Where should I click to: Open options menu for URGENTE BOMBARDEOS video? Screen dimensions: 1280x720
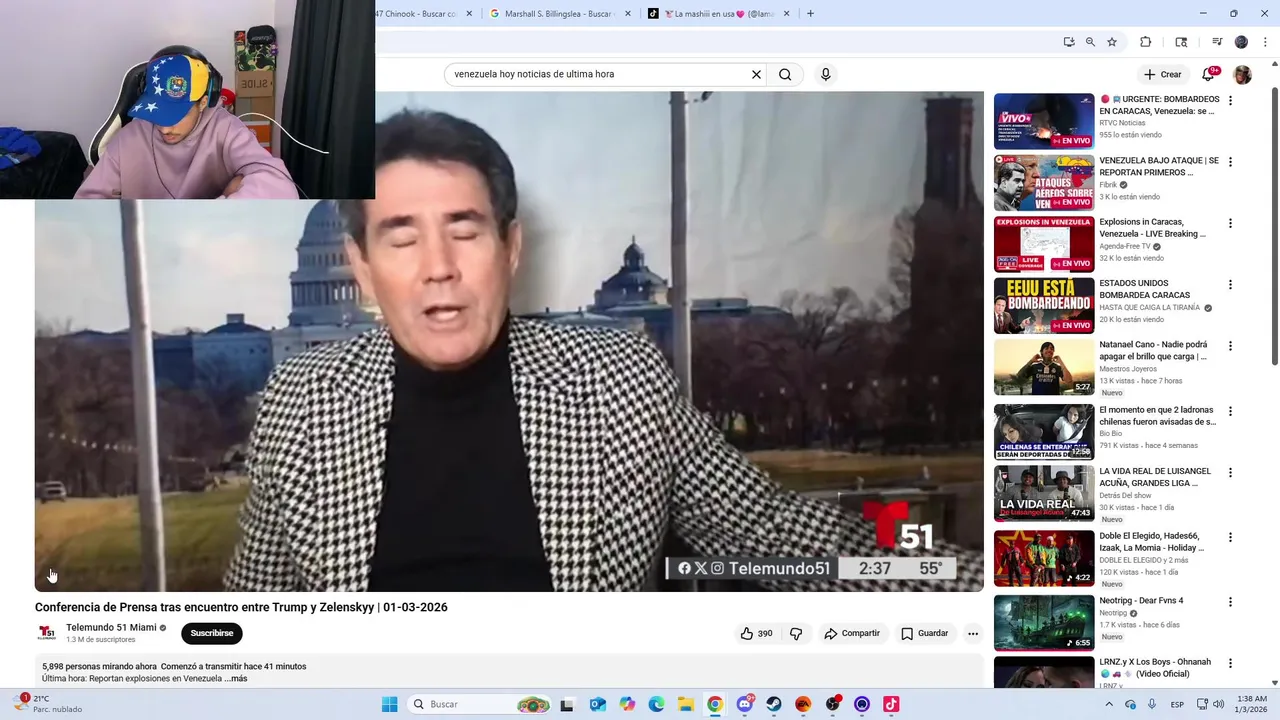tap(1230, 101)
